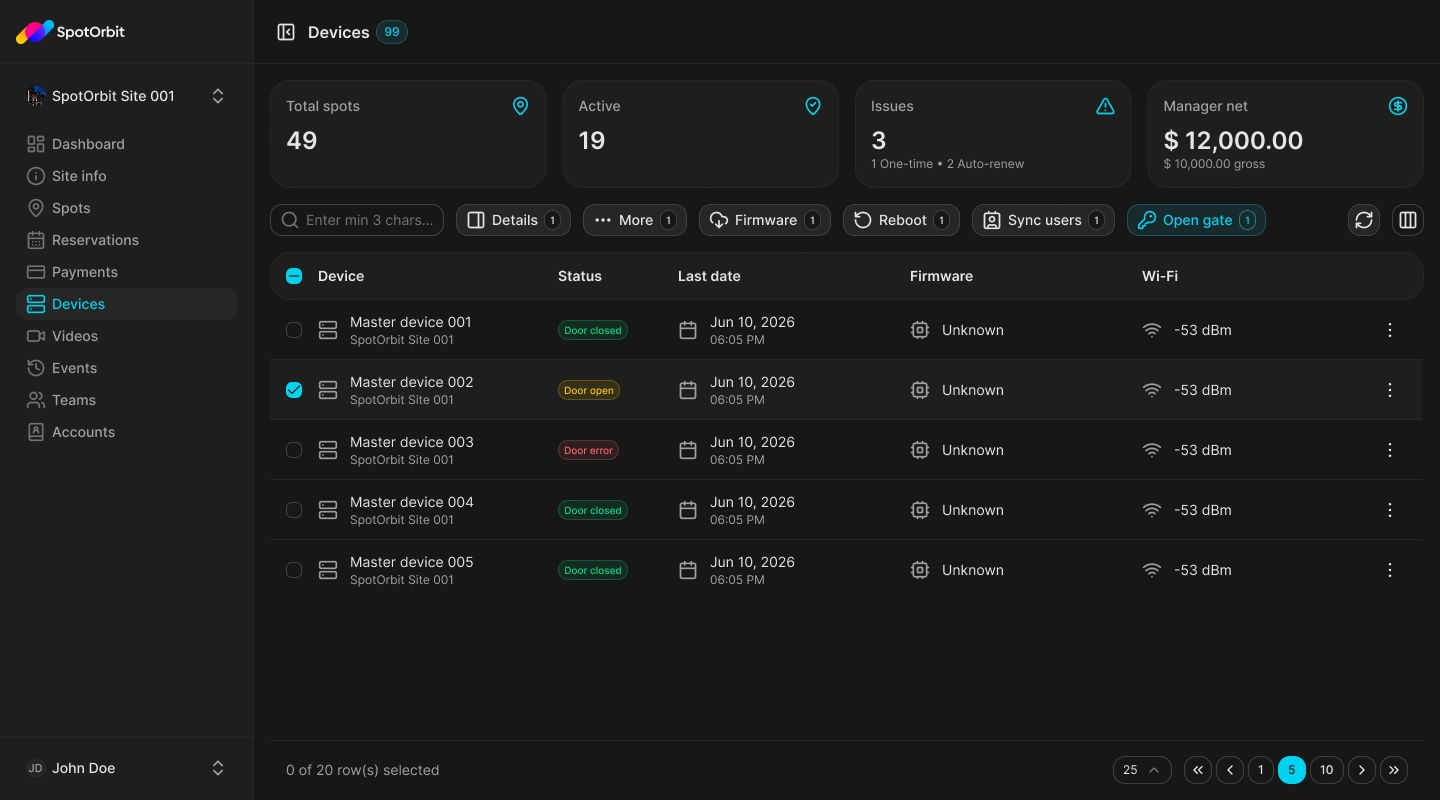Expand the SpotOrbit Site 001 site switcher
1440x800 pixels.
point(127,96)
